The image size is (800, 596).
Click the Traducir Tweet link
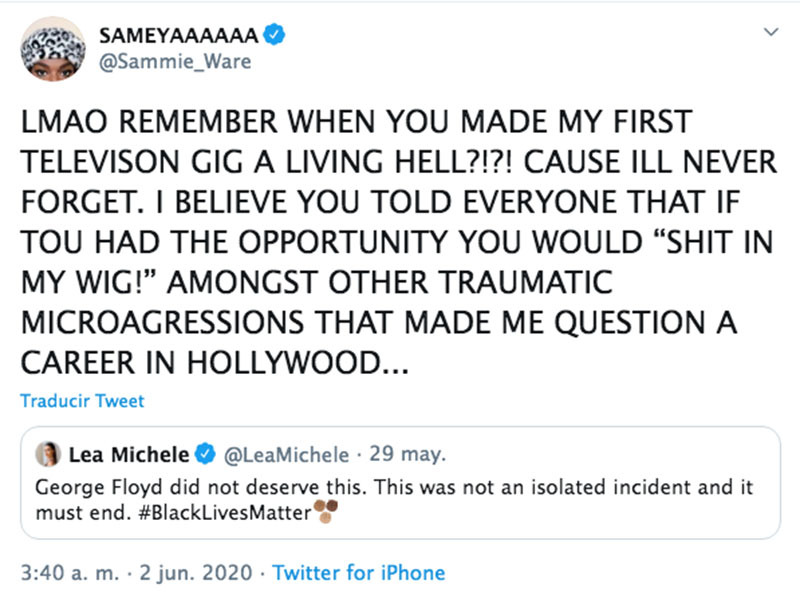tap(82, 401)
